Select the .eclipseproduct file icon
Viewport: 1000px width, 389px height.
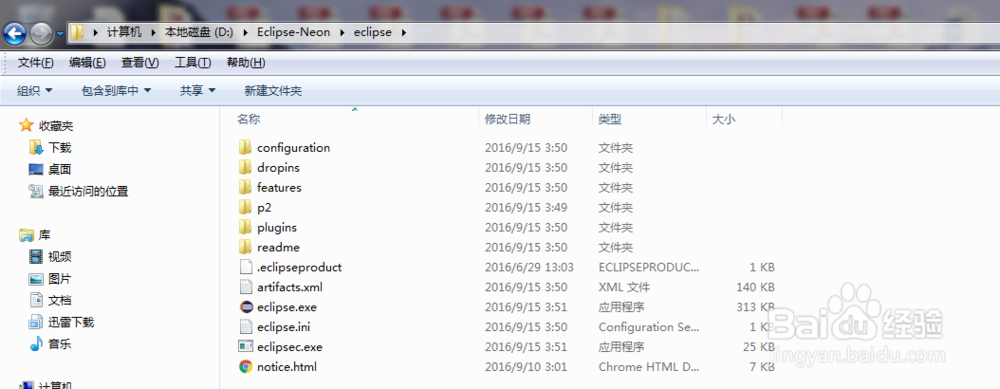[246, 267]
